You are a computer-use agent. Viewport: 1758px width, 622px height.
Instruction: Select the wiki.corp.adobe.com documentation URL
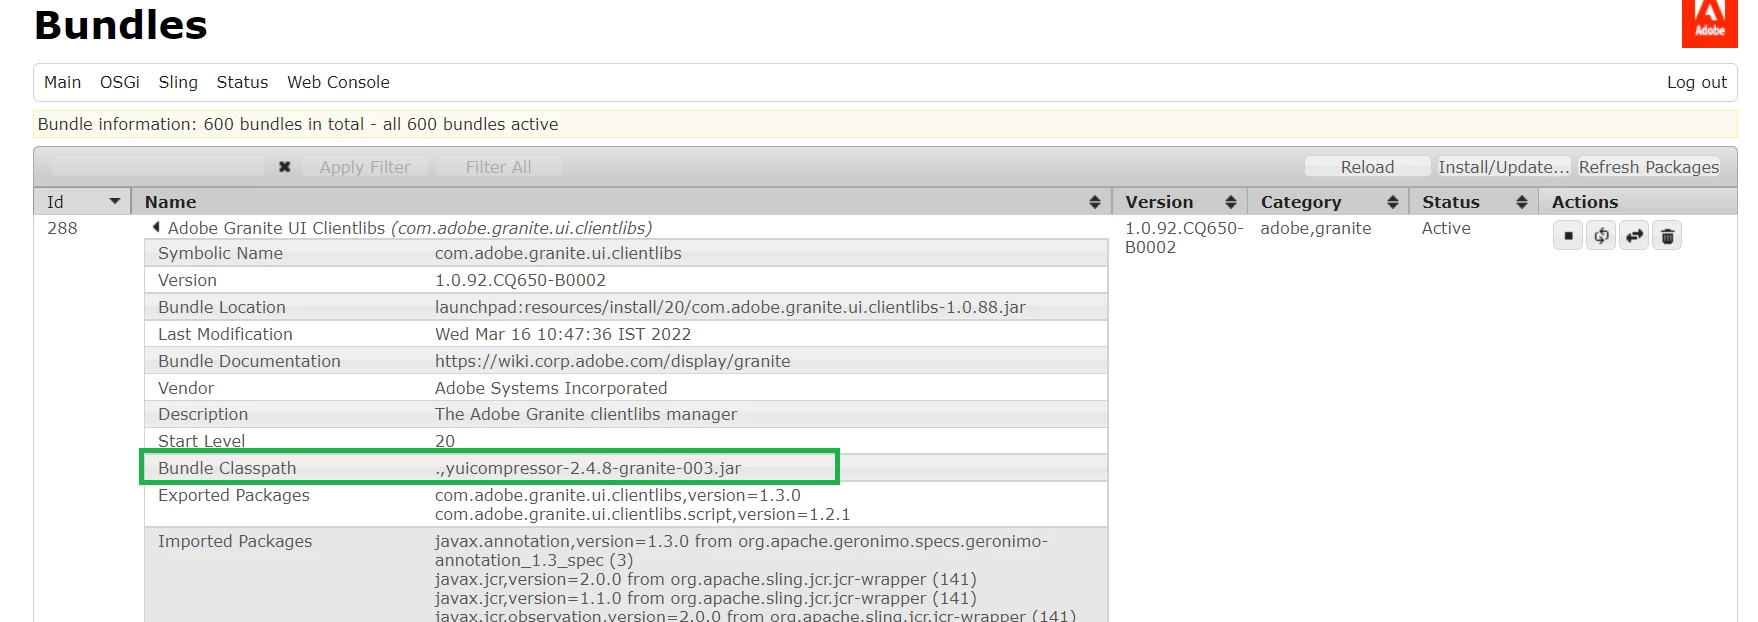(612, 361)
